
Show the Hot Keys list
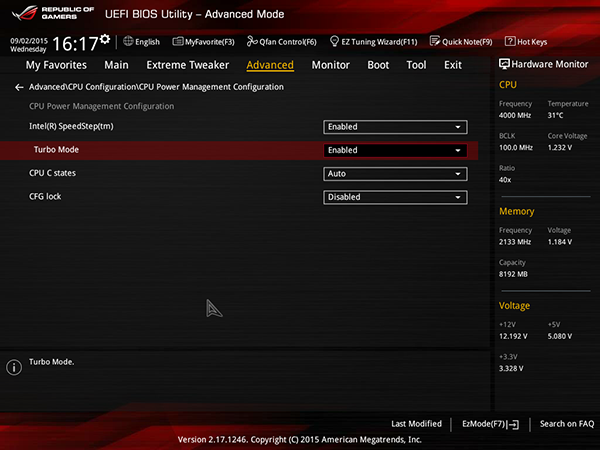pyautogui.click(x=526, y=41)
